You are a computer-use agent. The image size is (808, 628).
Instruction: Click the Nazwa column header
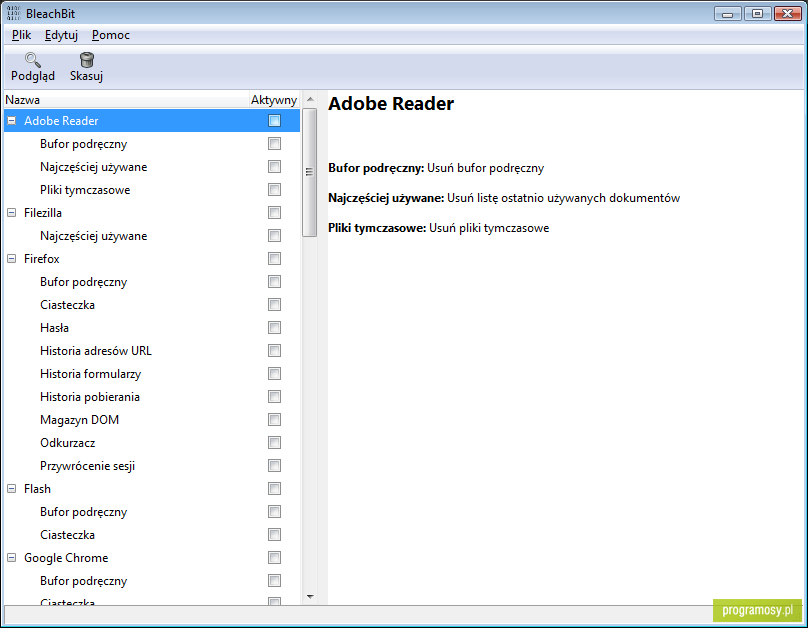126,100
